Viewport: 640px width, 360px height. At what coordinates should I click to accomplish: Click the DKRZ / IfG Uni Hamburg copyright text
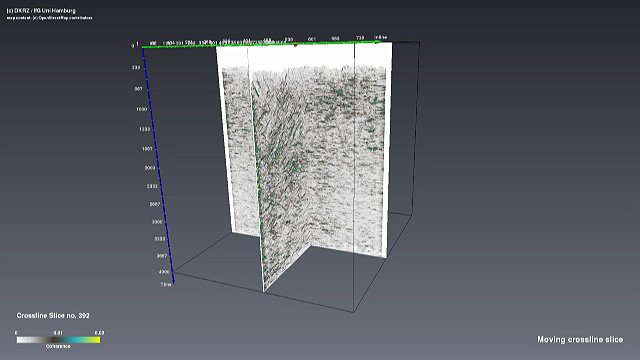[x=41, y=11]
